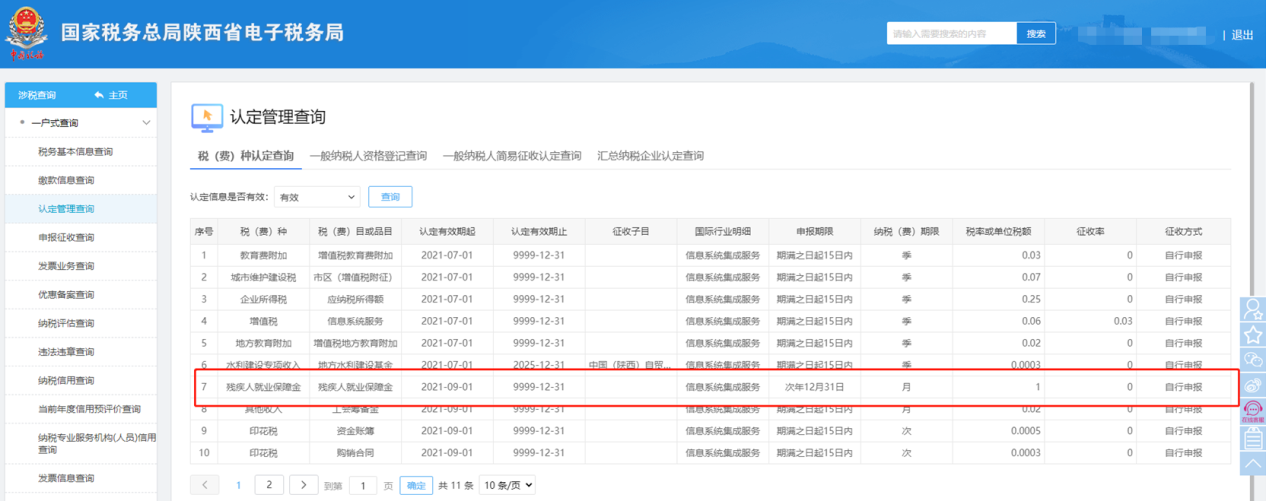1266x501 pixels.
Task: Open the 10 条/页 page size dropdown
Action: 507,485
